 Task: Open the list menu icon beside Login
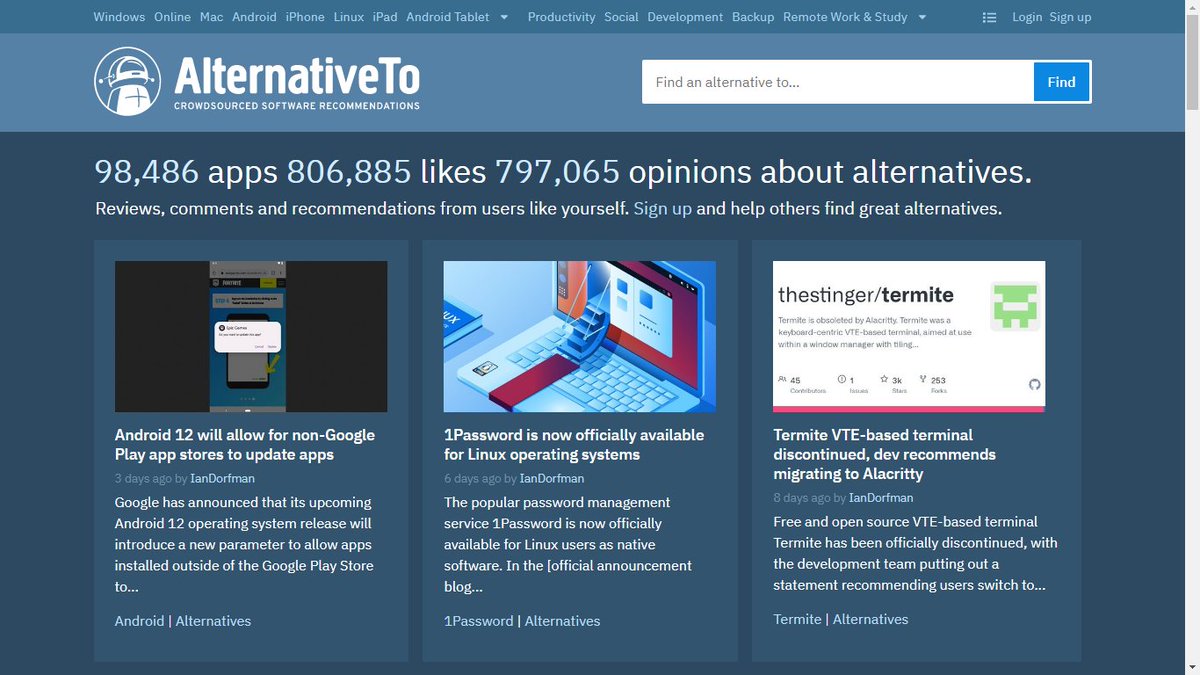pos(989,17)
